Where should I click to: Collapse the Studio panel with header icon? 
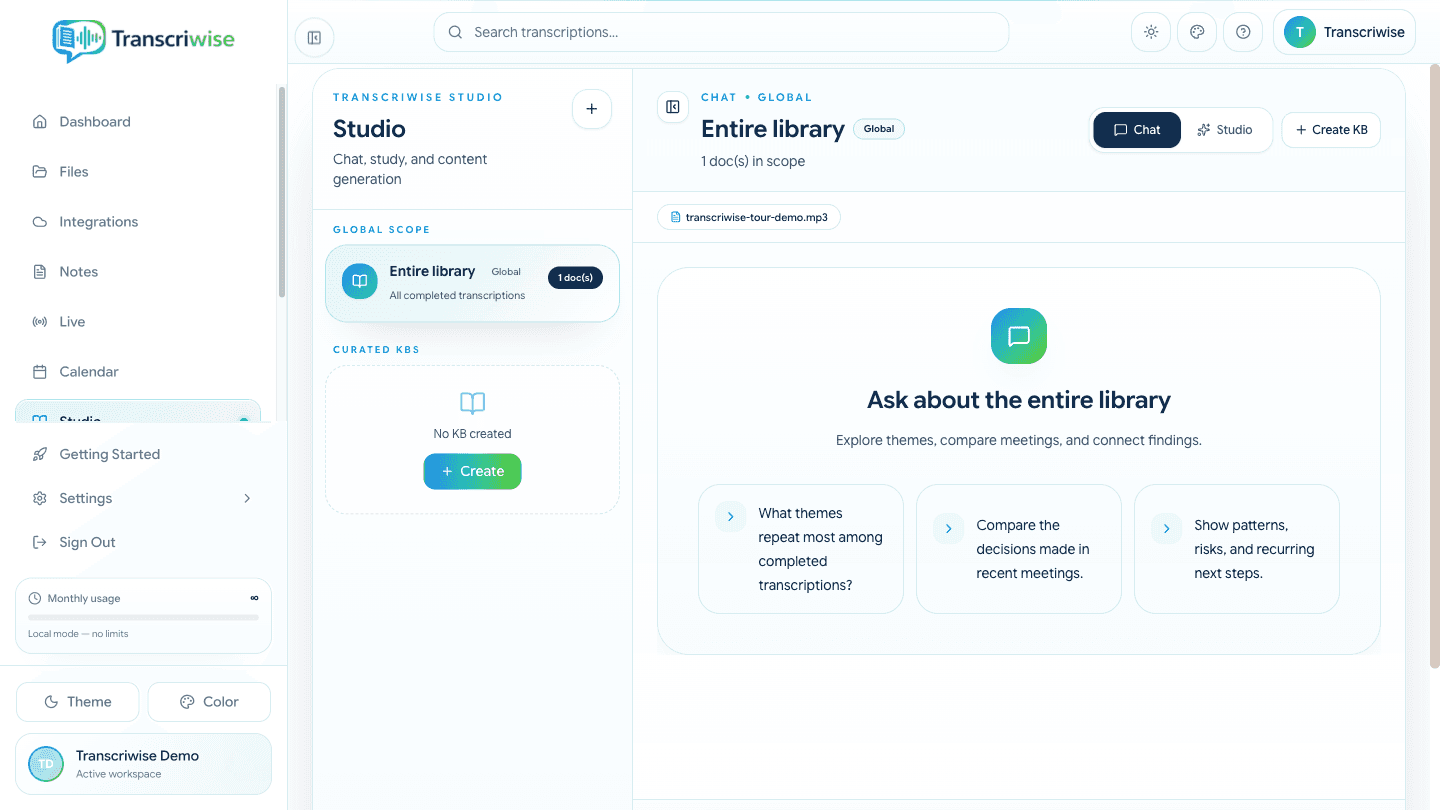tap(673, 107)
